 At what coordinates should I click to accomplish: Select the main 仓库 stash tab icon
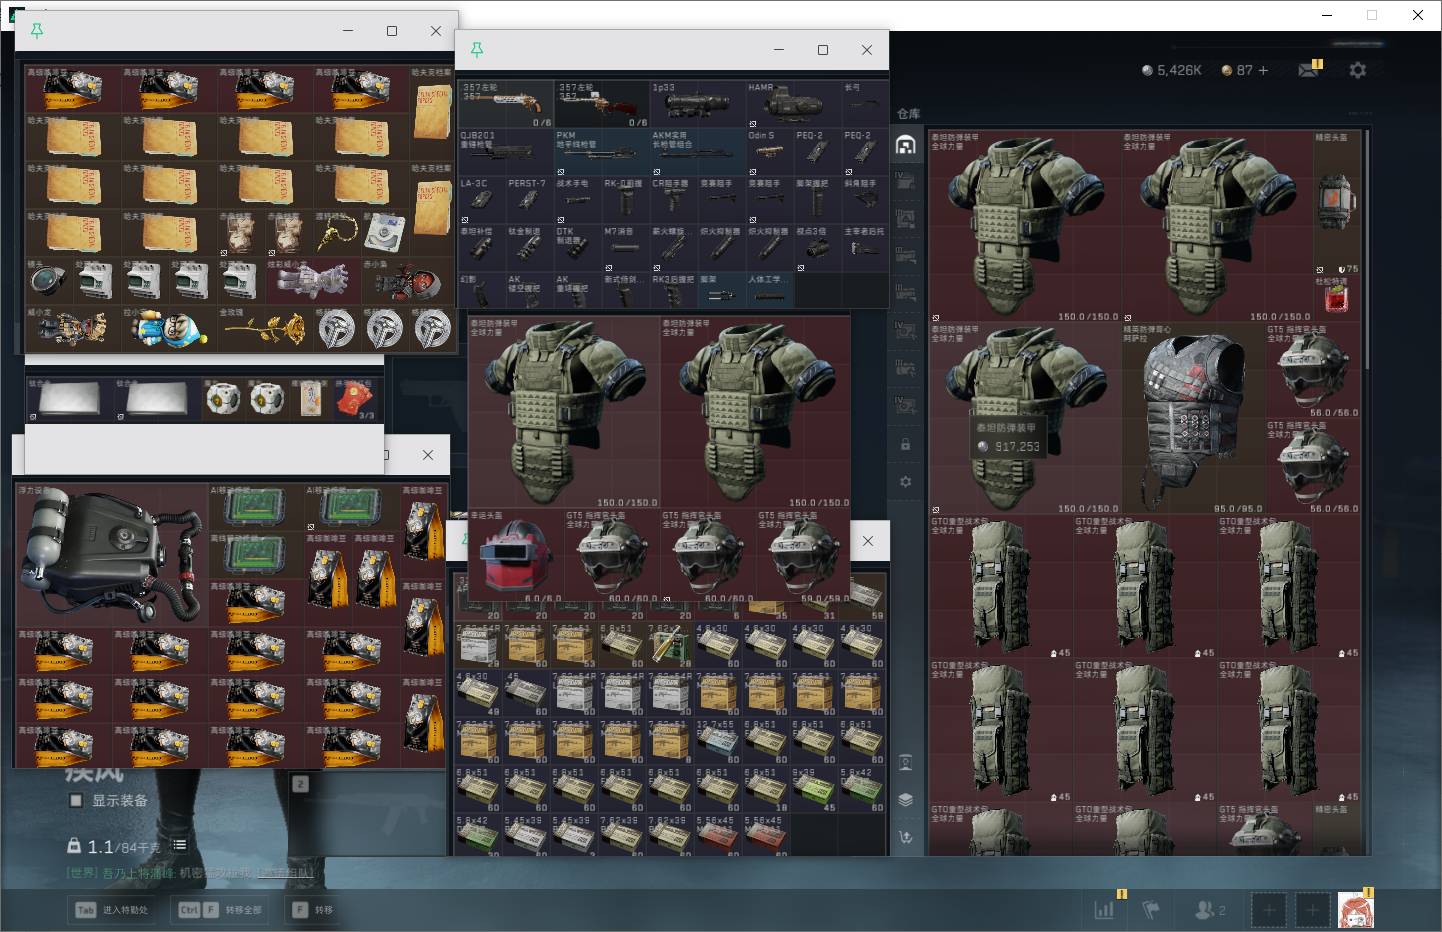(x=905, y=145)
